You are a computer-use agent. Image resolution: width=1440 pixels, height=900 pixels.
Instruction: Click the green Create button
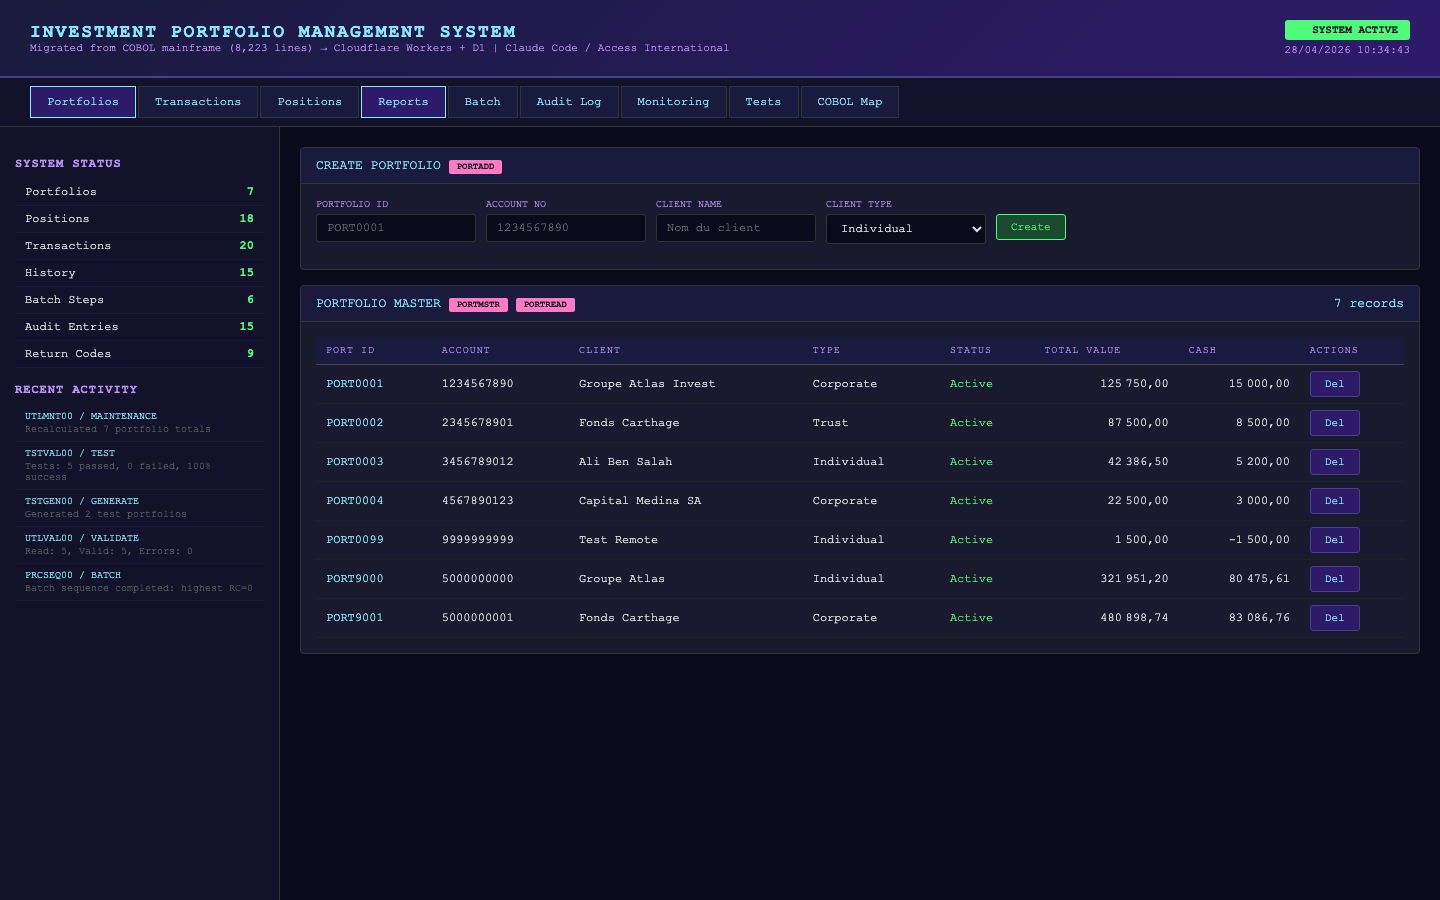point(1030,227)
